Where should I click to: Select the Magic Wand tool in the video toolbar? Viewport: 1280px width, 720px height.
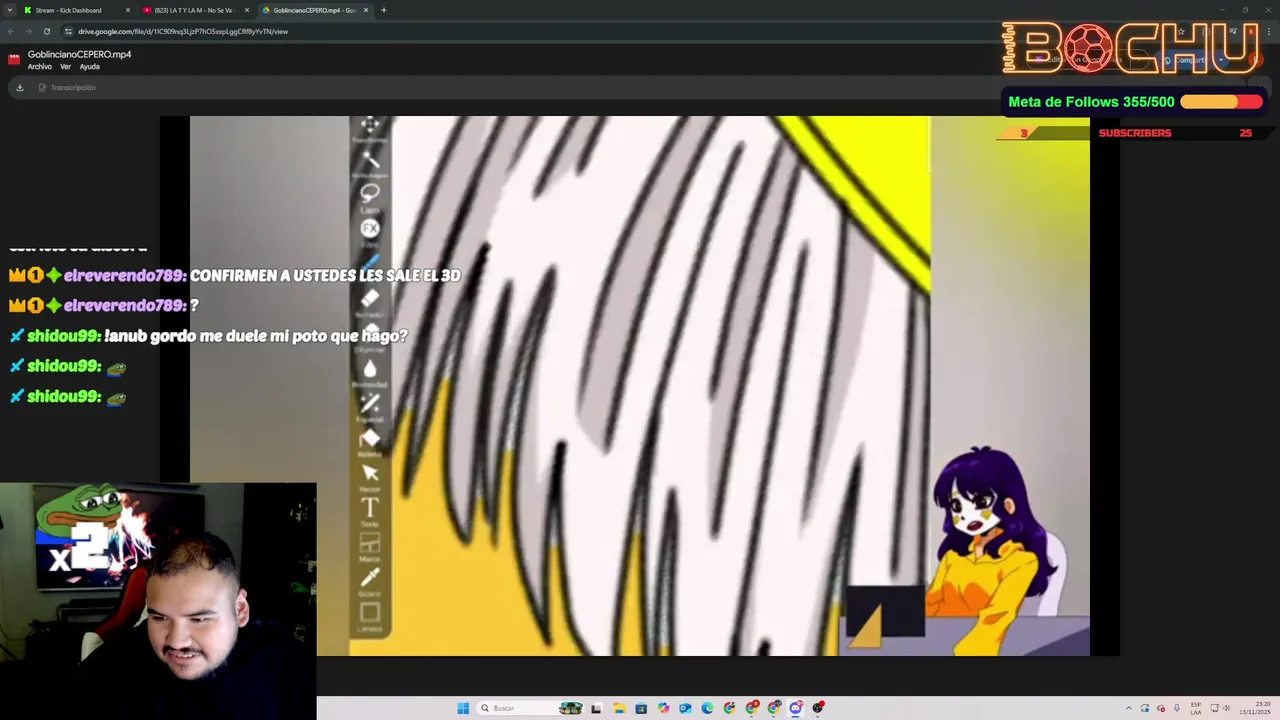[370, 161]
